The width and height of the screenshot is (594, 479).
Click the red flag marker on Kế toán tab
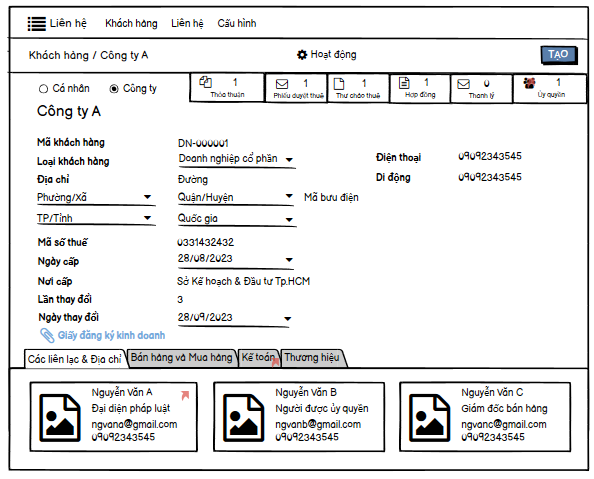pyautogui.click(x=275, y=362)
